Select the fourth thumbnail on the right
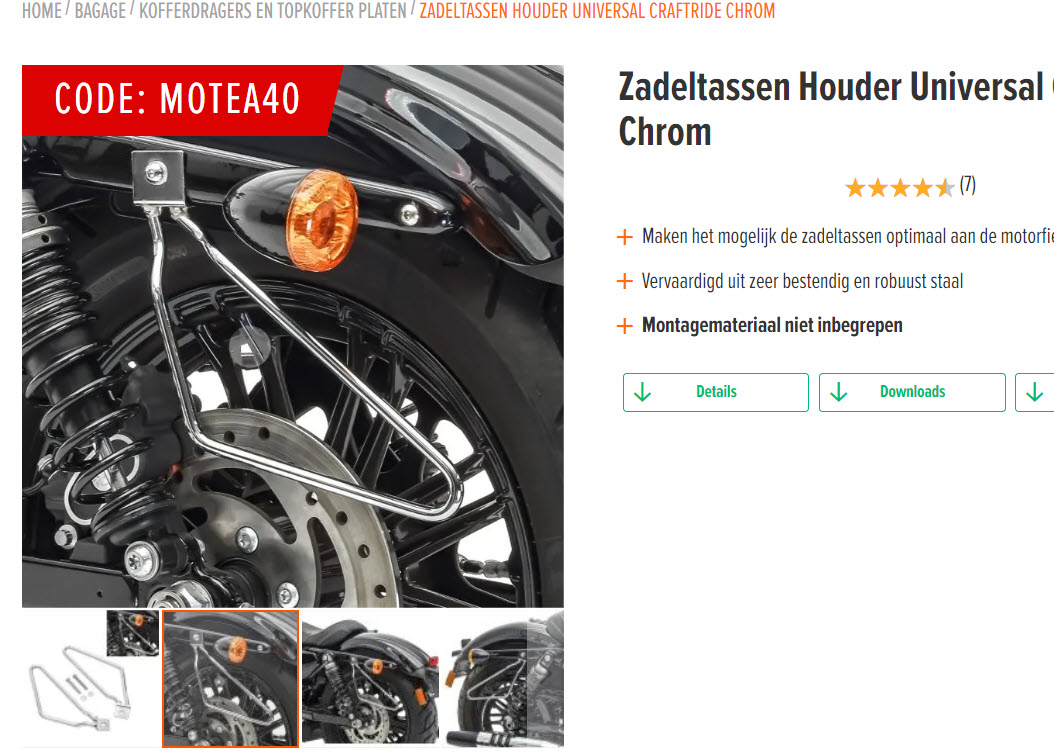This screenshot has height=756, width=1054. click(503, 679)
